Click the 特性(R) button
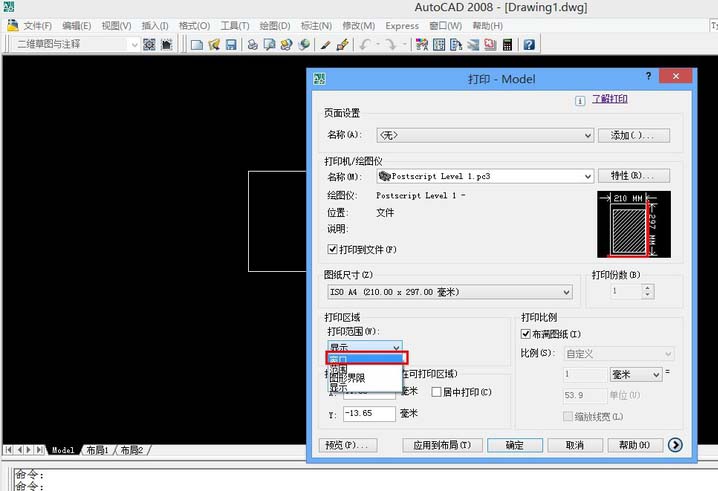718x491 pixels. pos(634,176)
